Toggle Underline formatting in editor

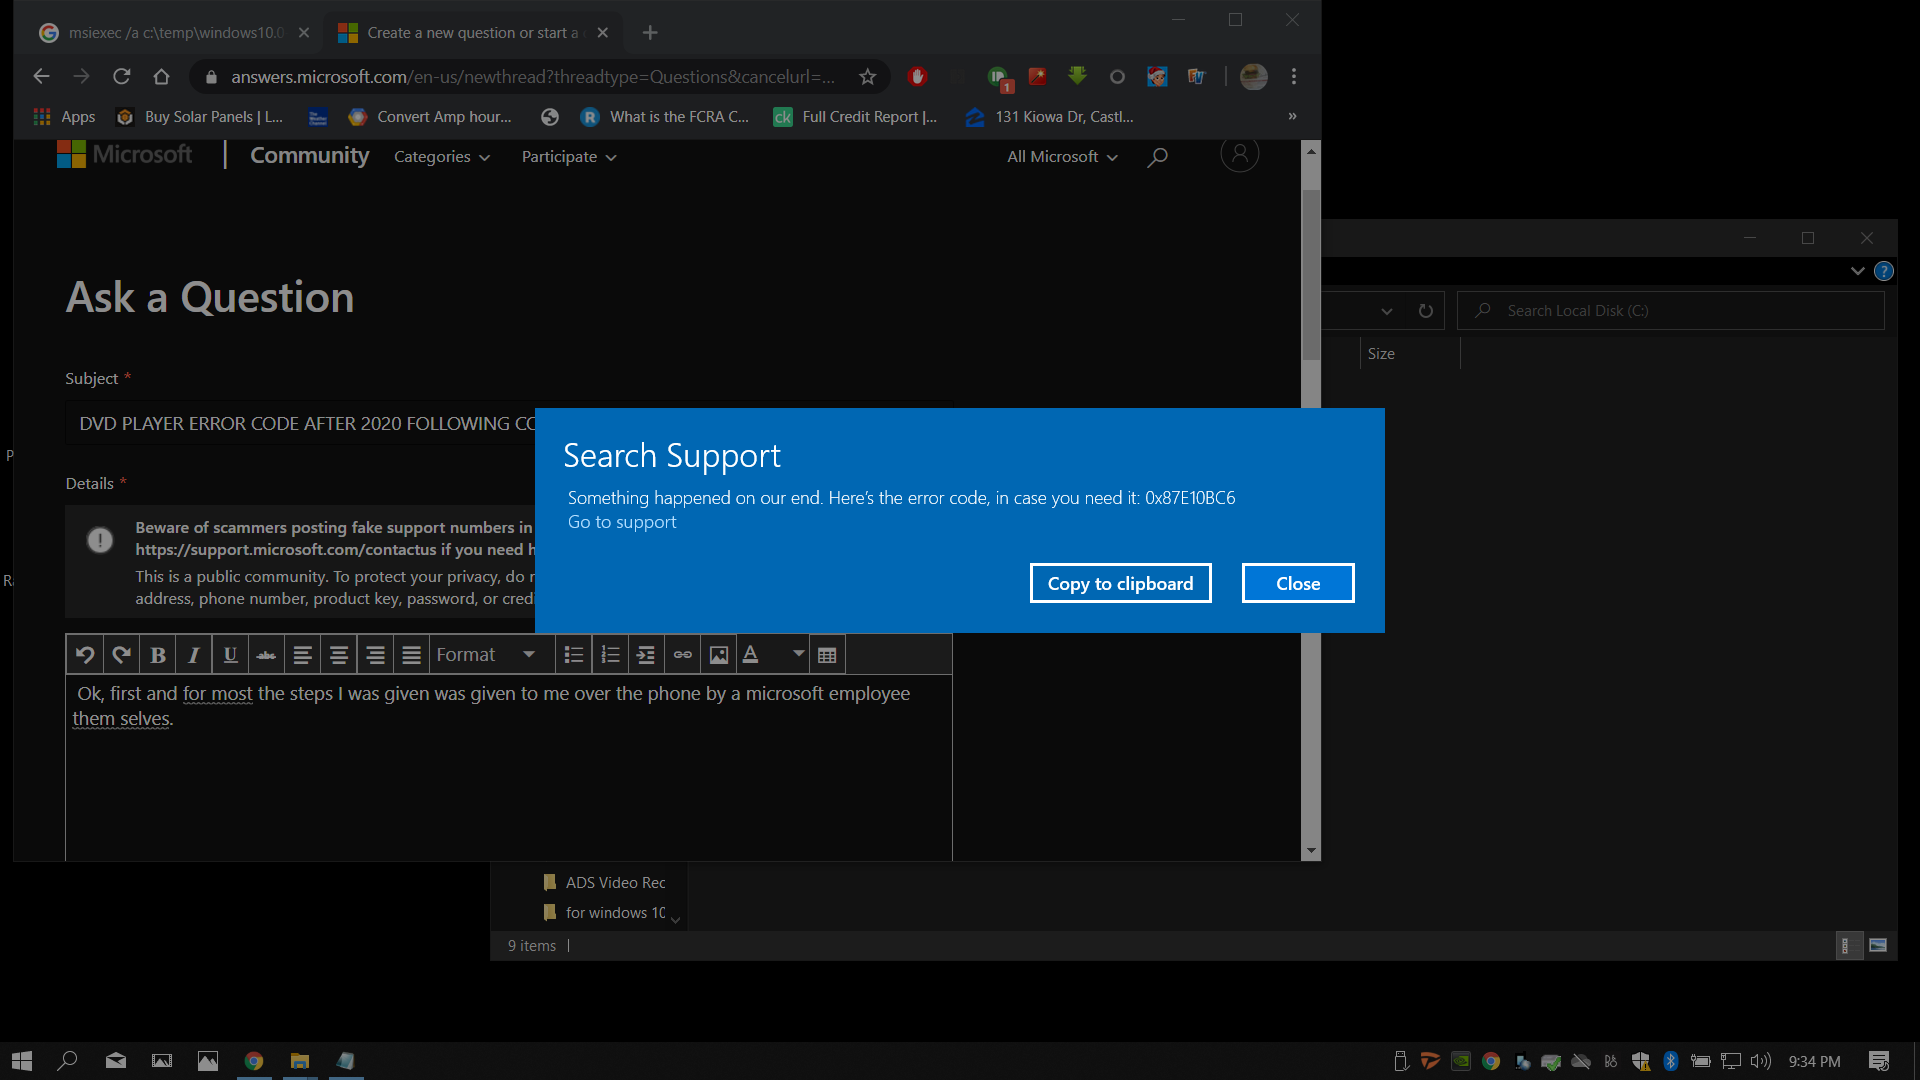[x=230, y=655]
